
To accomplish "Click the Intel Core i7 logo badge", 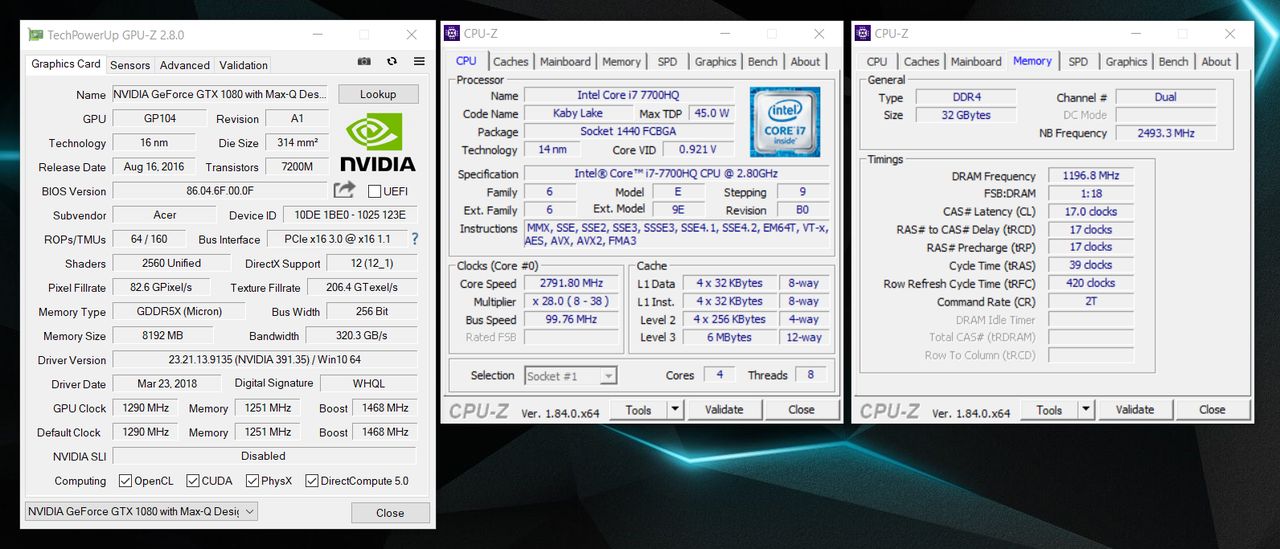I will [785, 121].
